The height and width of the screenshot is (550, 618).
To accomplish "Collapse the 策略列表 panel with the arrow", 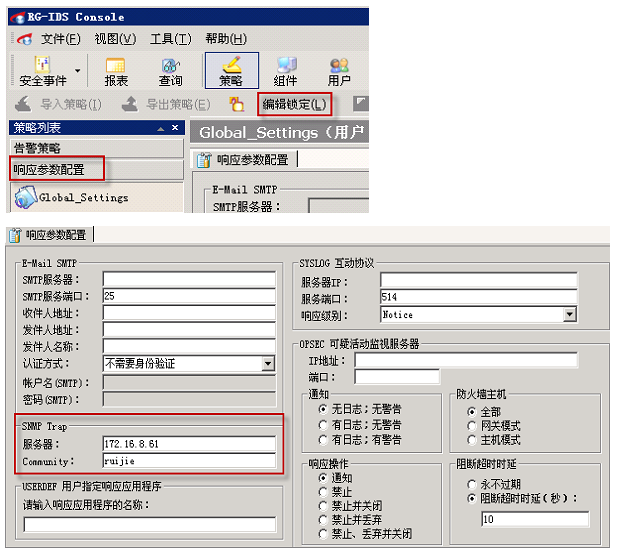I will 160,129.
